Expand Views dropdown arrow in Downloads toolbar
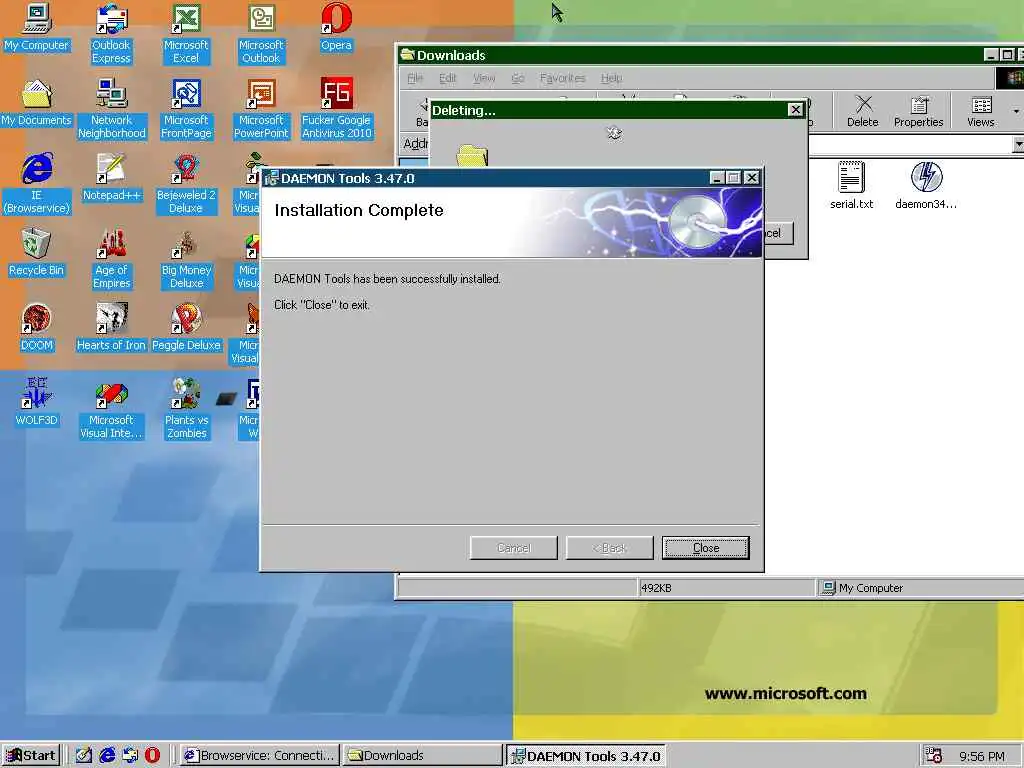The image size is (1024, 768). click(x=1016, y=111)
